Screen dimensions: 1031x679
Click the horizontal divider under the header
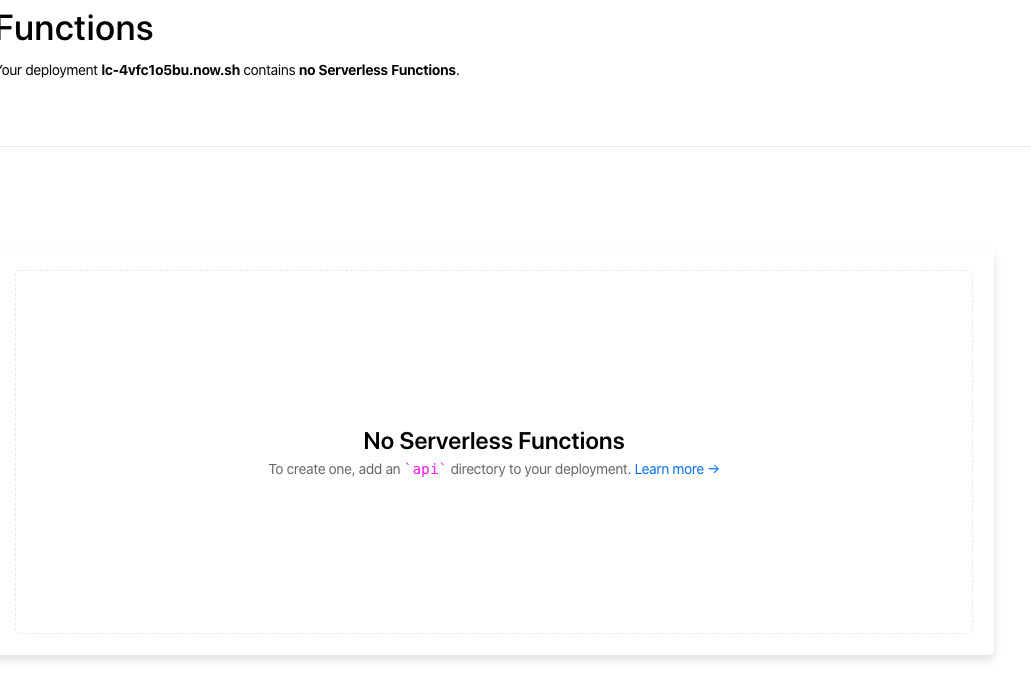pyautogui.click(x=515, y=148)
